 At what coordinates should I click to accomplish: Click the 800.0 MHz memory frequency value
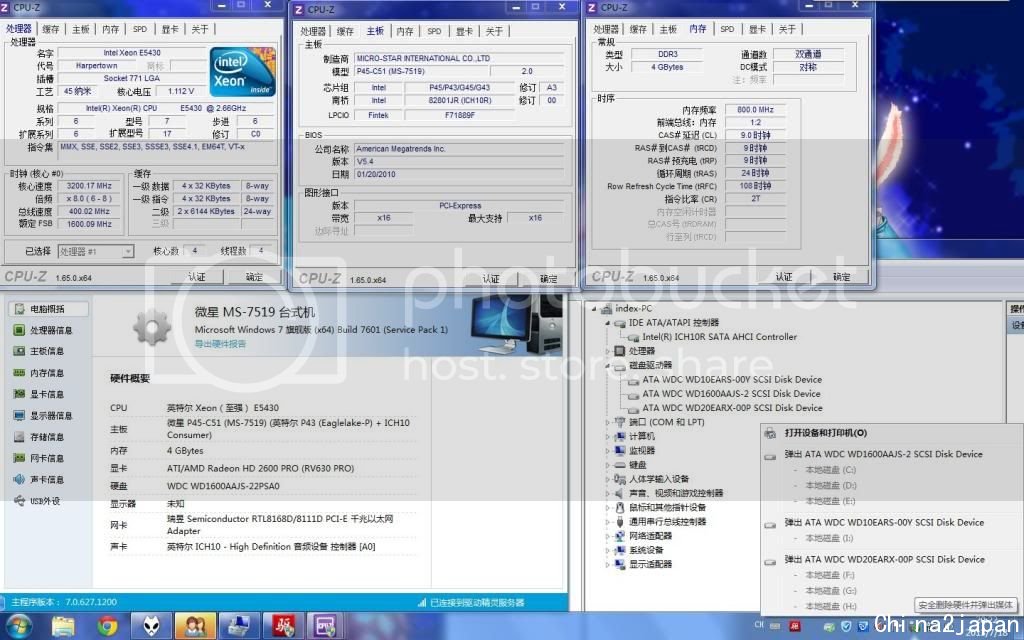[x=755, y=110]
